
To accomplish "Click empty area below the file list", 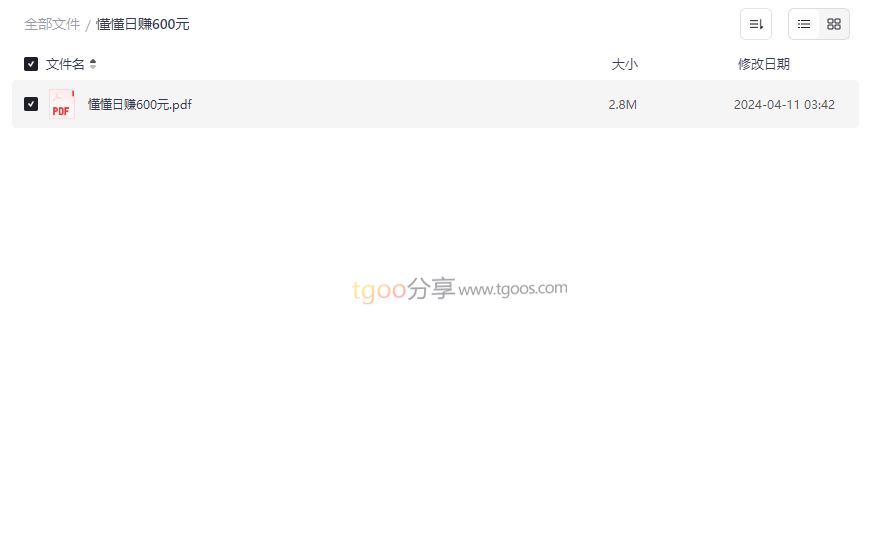I will pyautogui.click(x=435, y=418).
